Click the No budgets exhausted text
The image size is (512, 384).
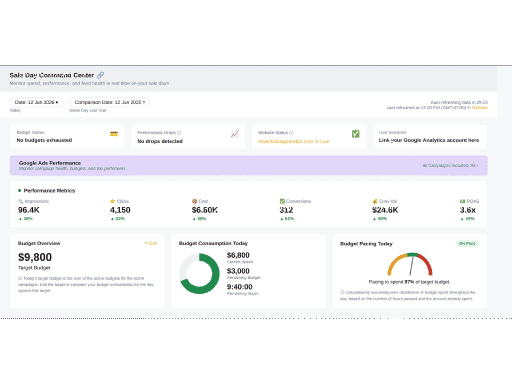[44, 140]
